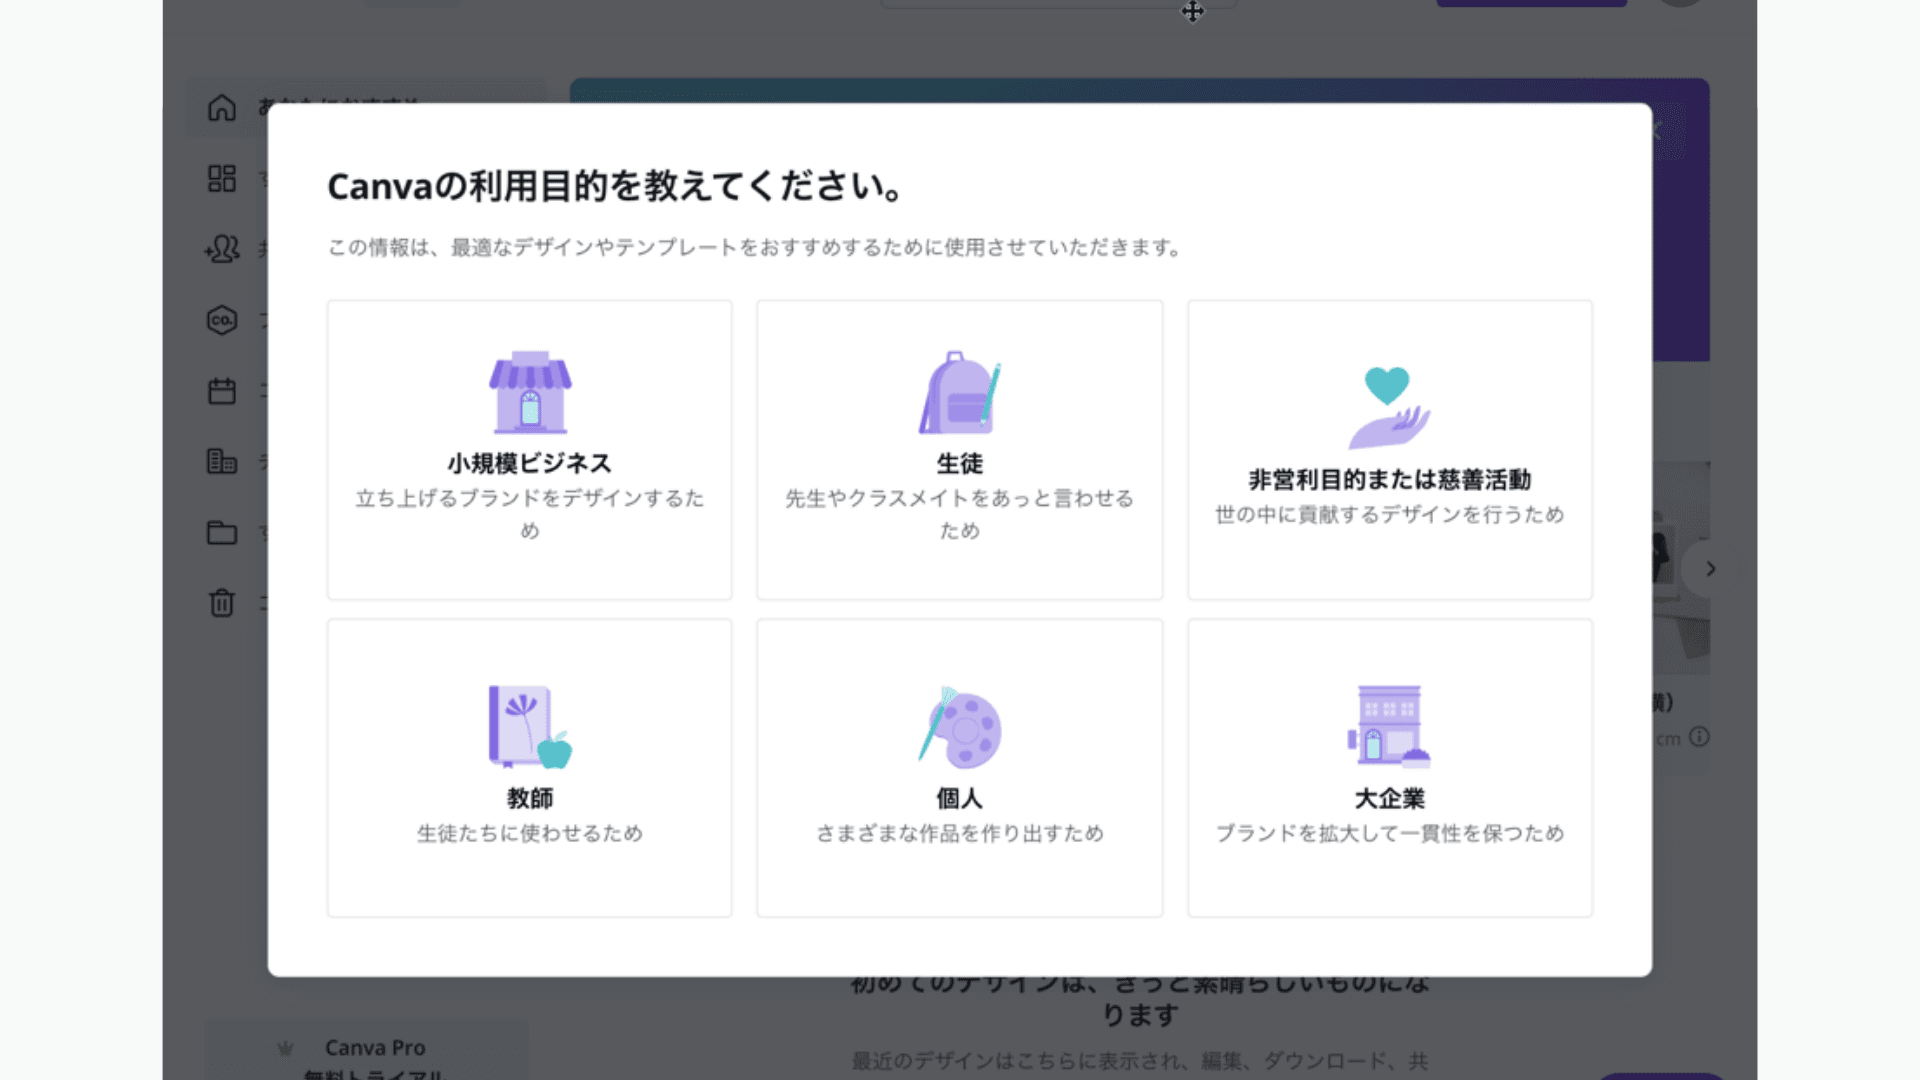The height and width of the screenshot is (1080, 1920).
Task: Choose the 小規模ビジネス card title
Action: 530,464
